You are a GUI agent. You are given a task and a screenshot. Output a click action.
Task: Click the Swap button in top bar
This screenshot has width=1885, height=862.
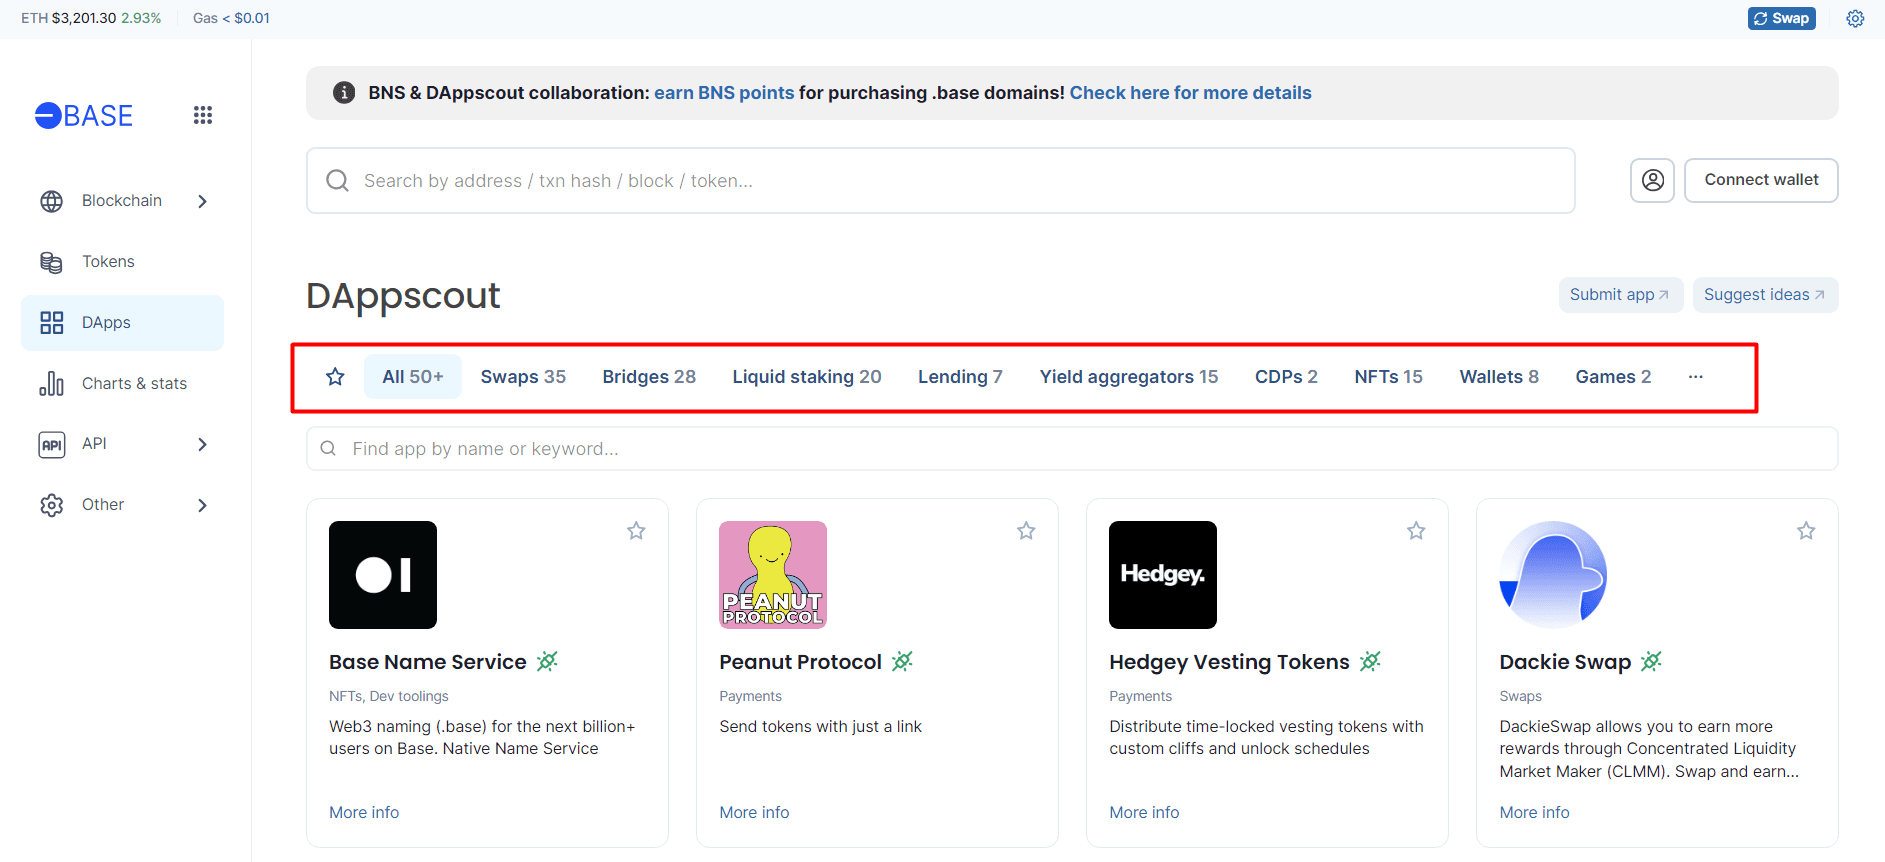click(1782, 18)
